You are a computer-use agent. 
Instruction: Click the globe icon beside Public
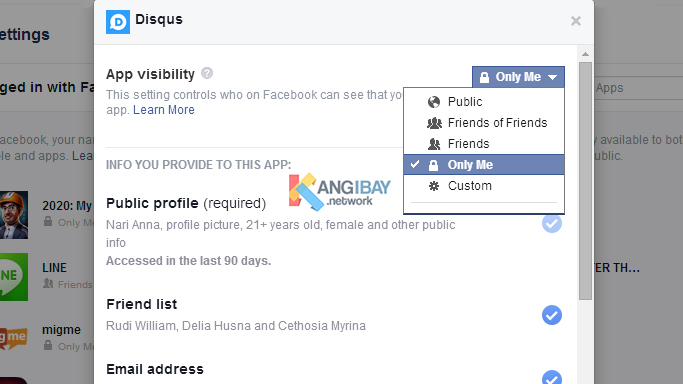(x=434, y=102)
